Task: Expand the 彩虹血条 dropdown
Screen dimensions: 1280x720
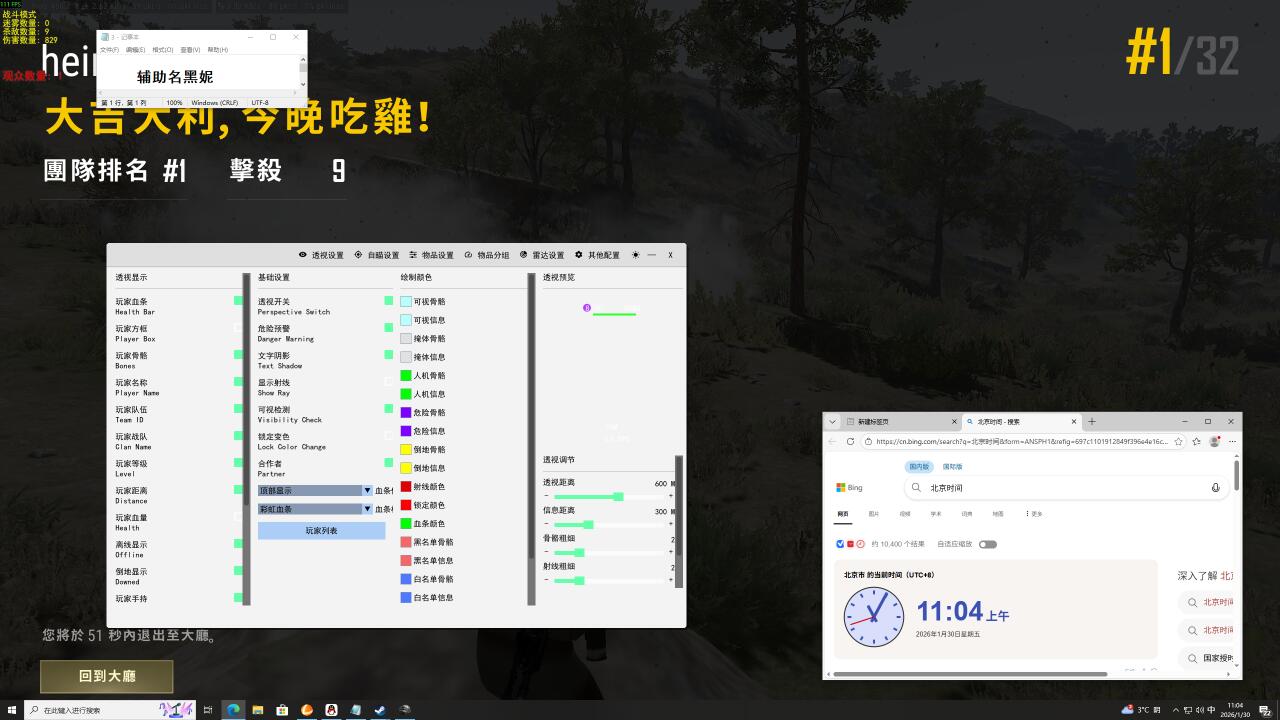Action: [367, 509]
